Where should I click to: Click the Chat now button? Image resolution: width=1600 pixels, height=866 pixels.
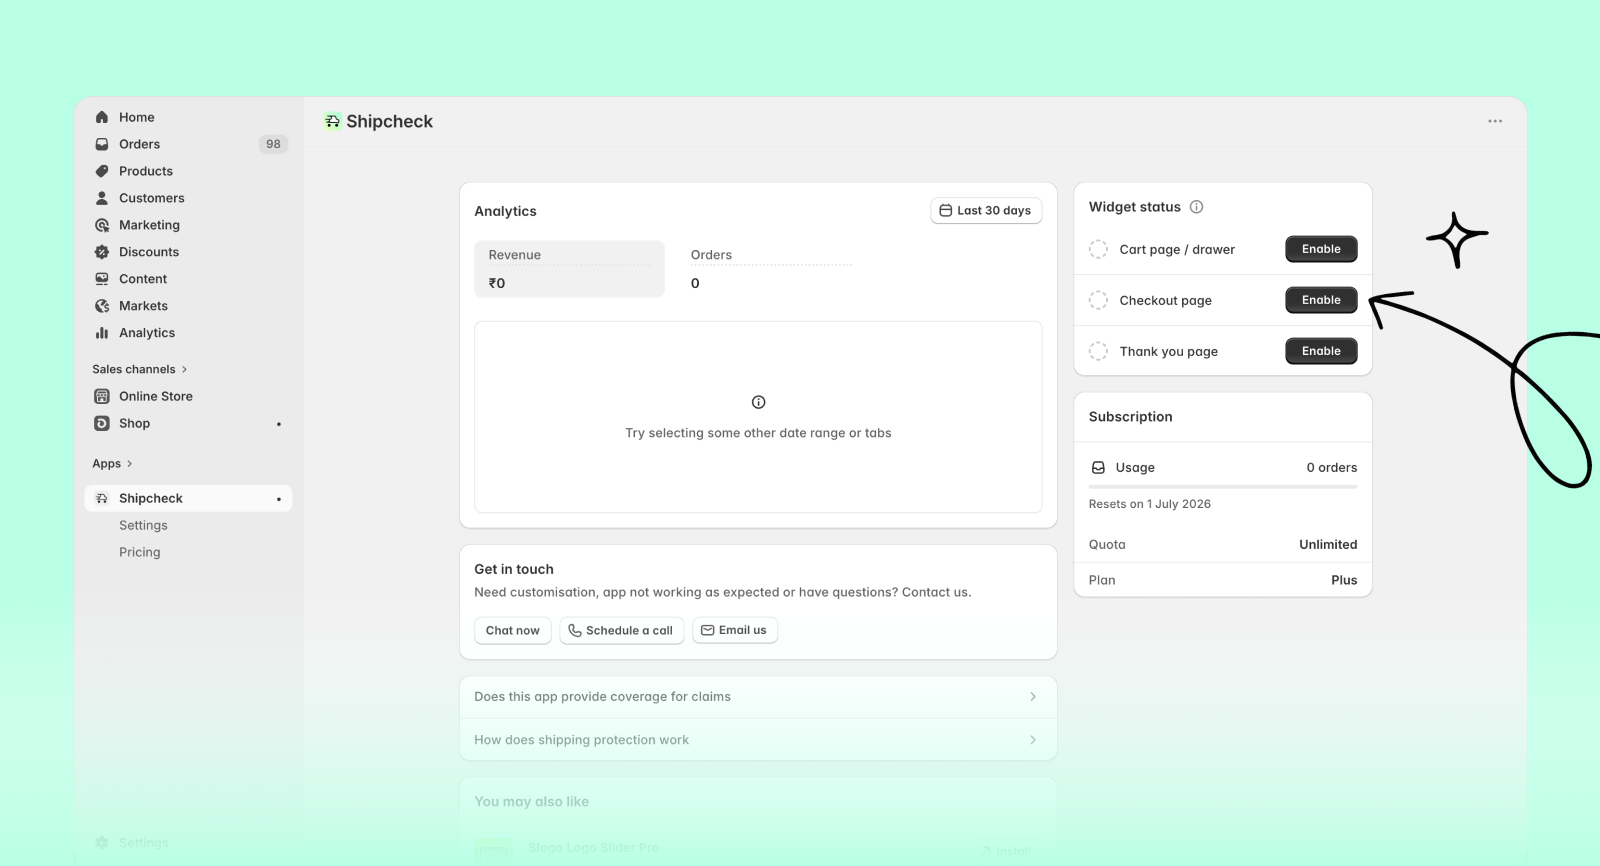(x=512, y=630)
